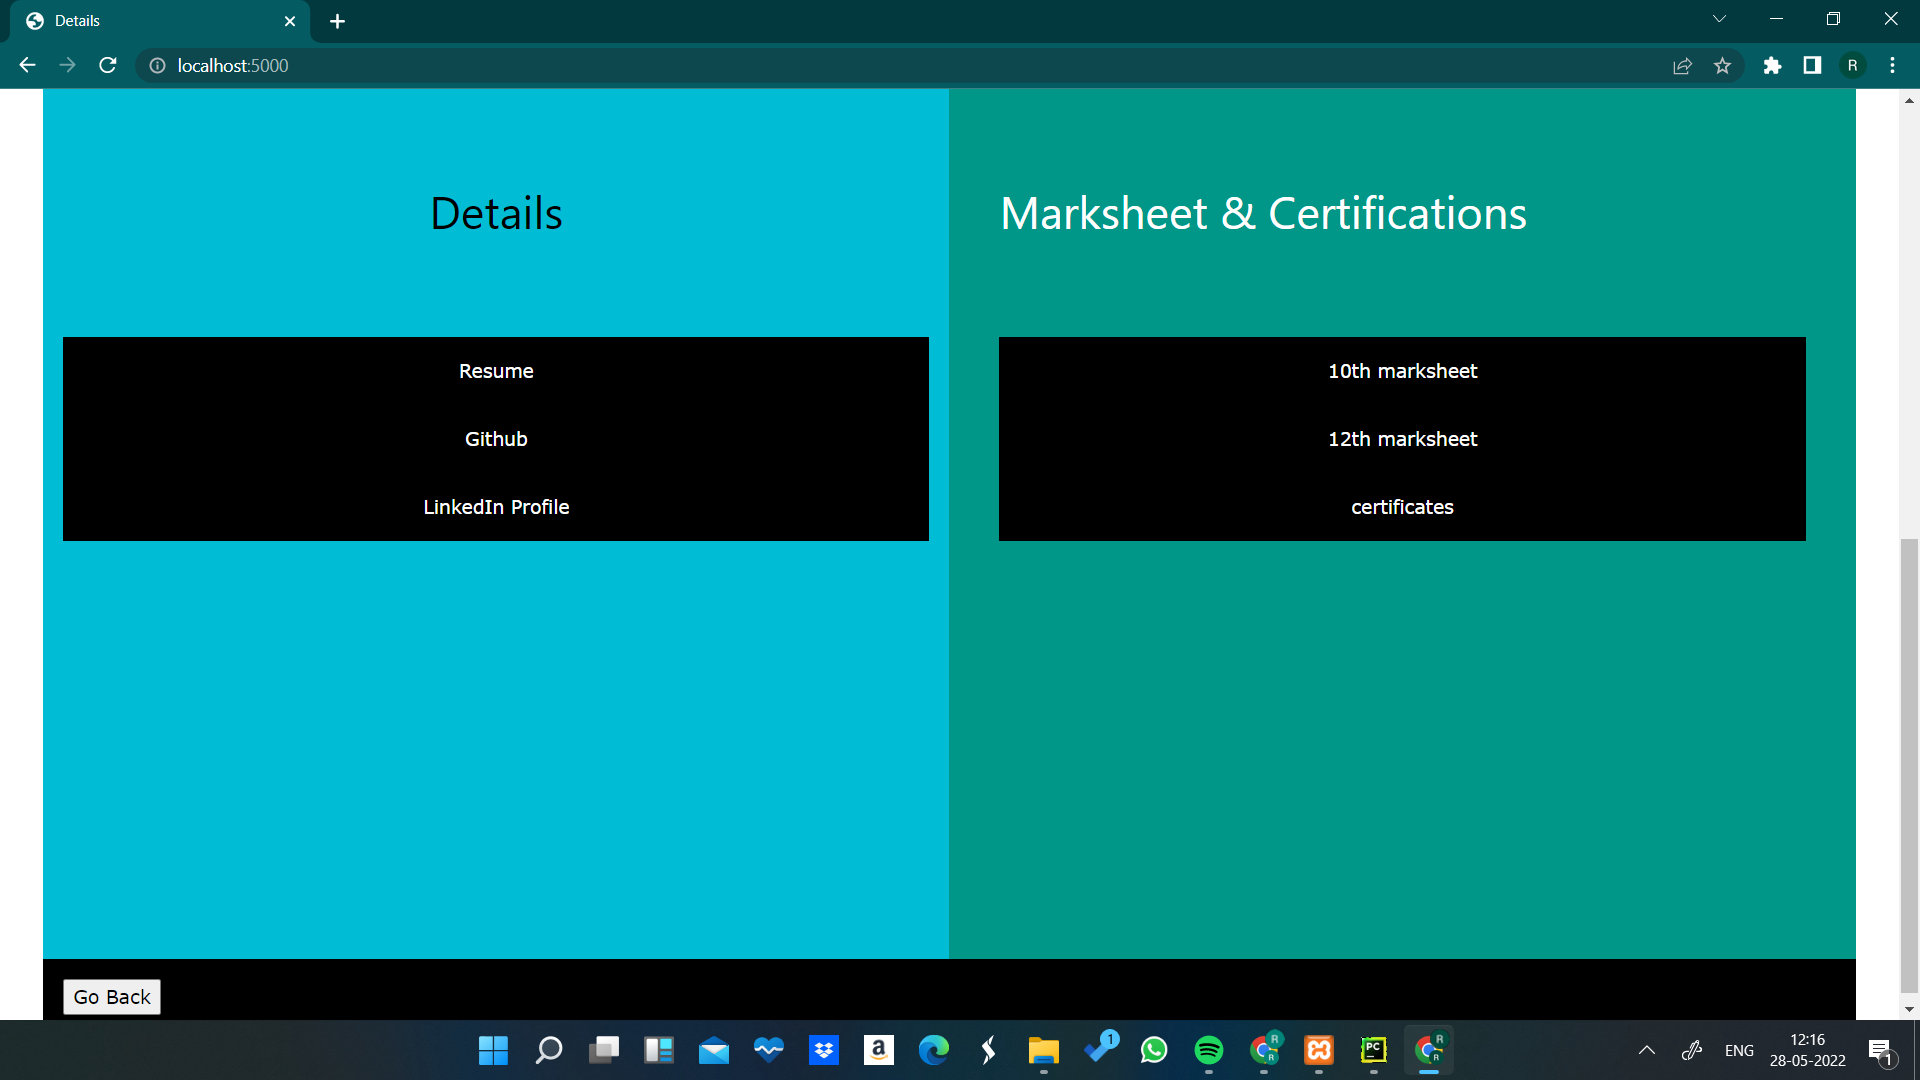1920x1080 pixels.
Task: Click the Go Back button
Action: 112,997
